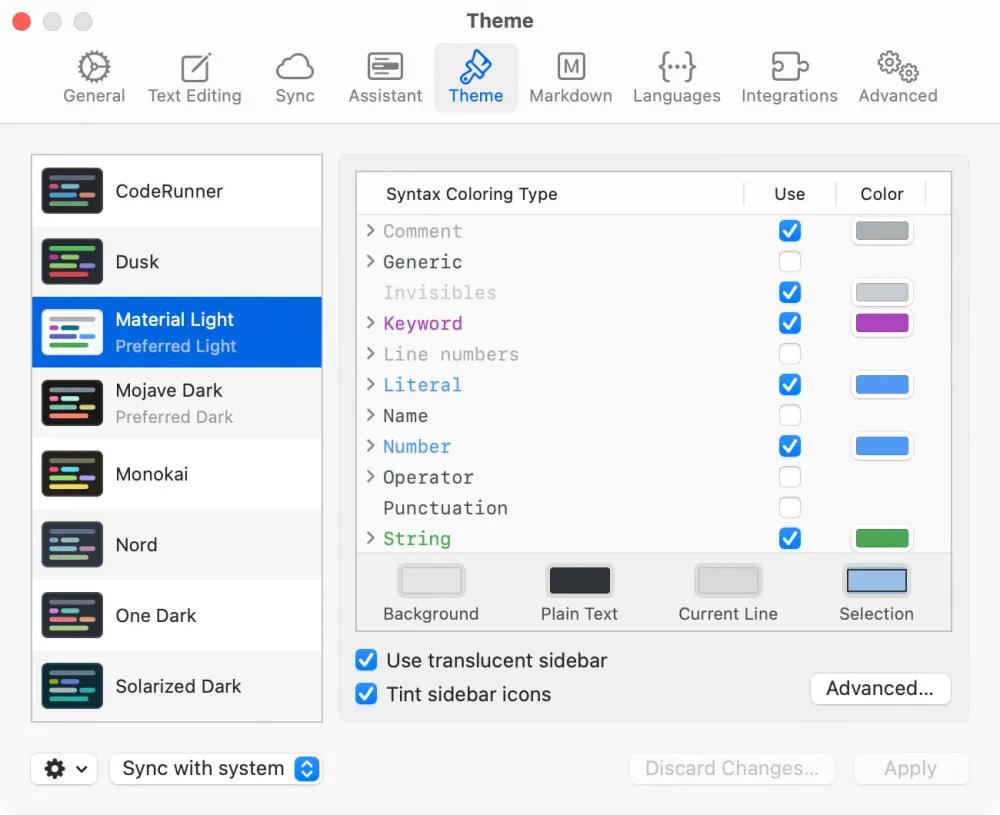This screenshot has width=1000, height=815.
Task: Choose the Monokai theme
Action: [x=177, y=474]
